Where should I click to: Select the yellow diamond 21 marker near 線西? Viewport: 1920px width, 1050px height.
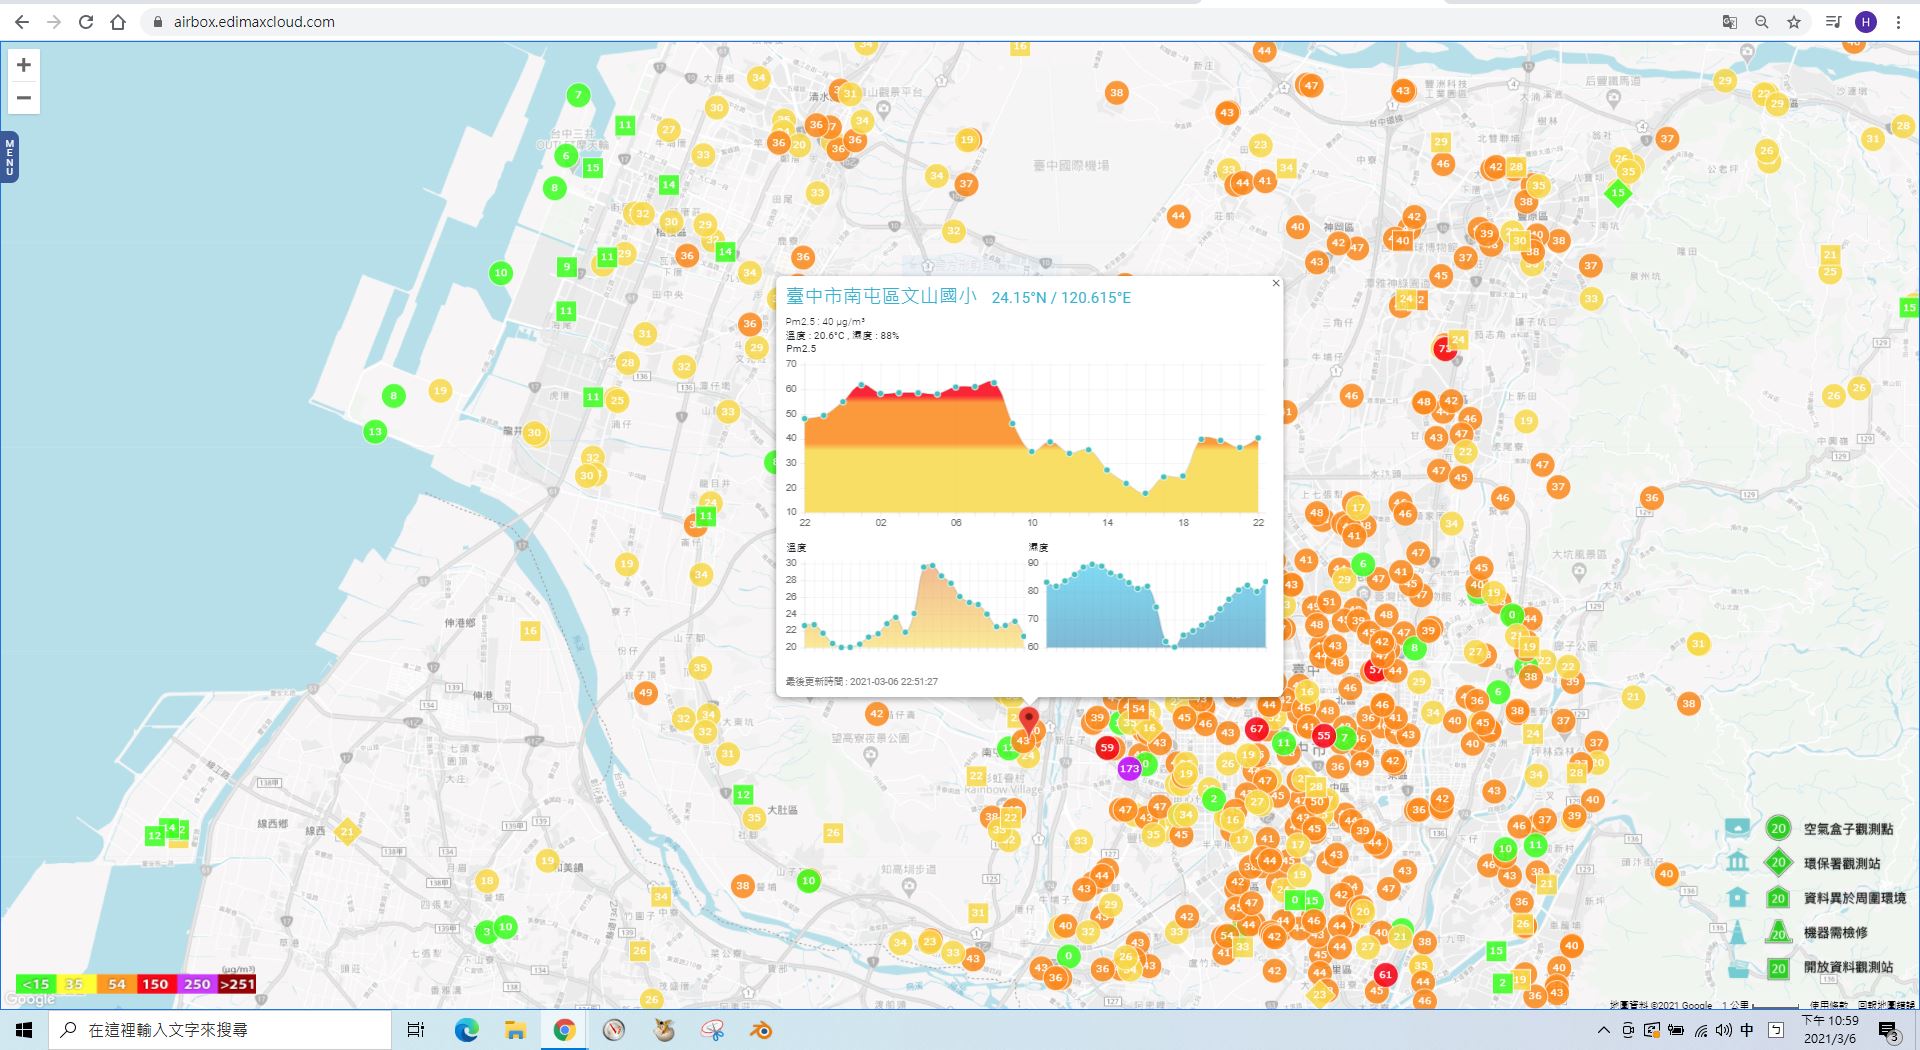click(347, 831)
